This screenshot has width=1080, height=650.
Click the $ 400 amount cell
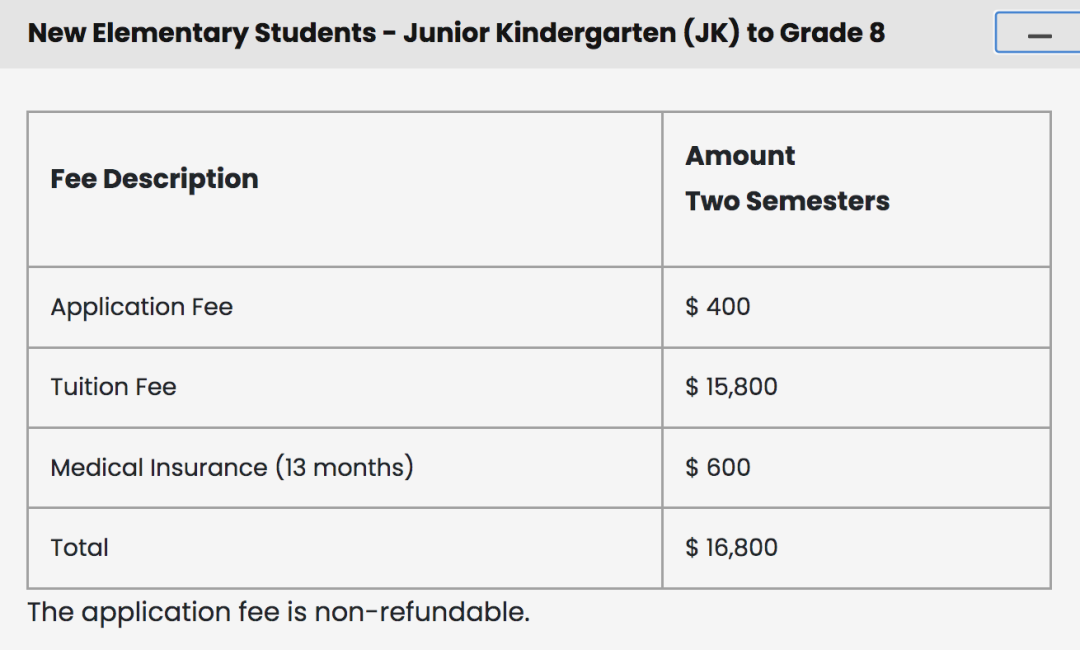coord(717,307)
